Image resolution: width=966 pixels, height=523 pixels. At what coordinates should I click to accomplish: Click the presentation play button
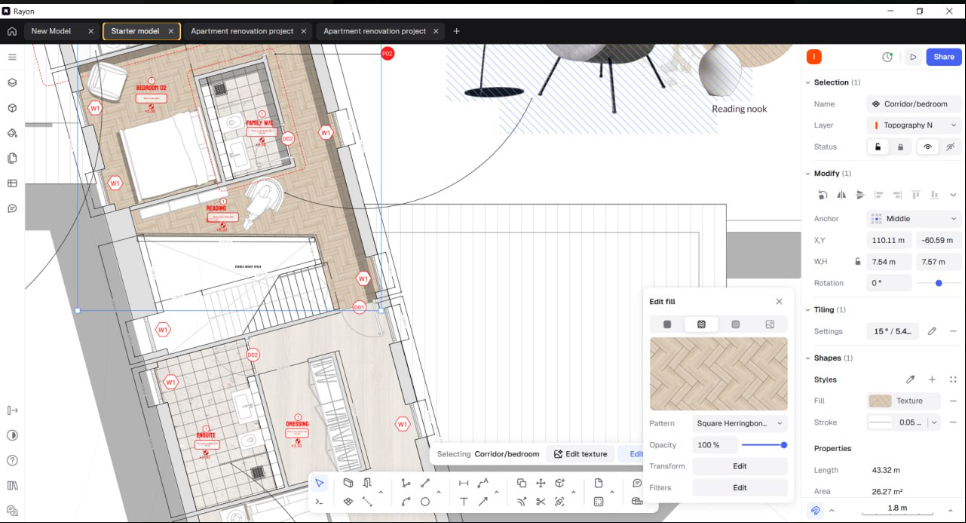point(913,57)
